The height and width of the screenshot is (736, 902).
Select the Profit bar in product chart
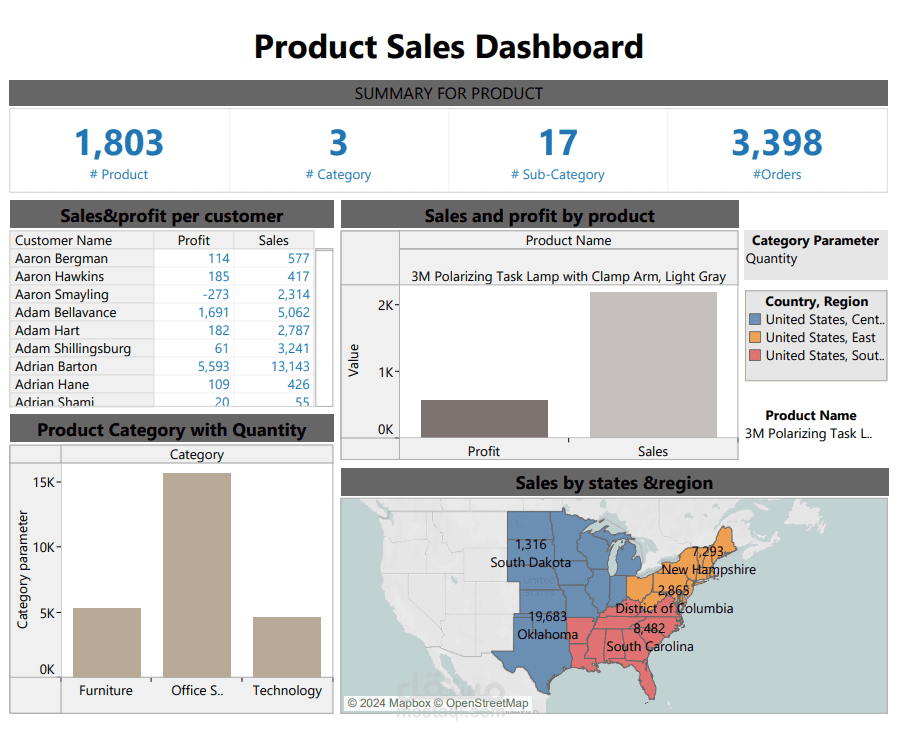[x=484, y=418]
